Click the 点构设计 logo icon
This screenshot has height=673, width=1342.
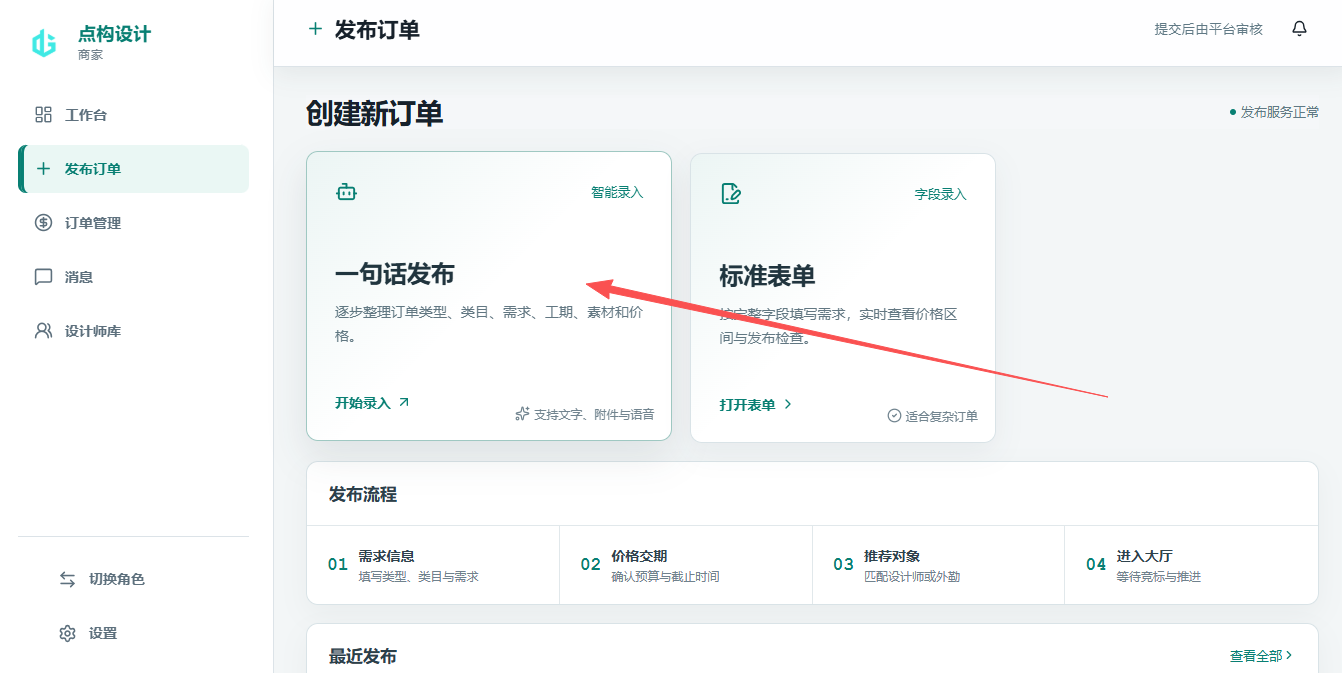tap(44, 43)
